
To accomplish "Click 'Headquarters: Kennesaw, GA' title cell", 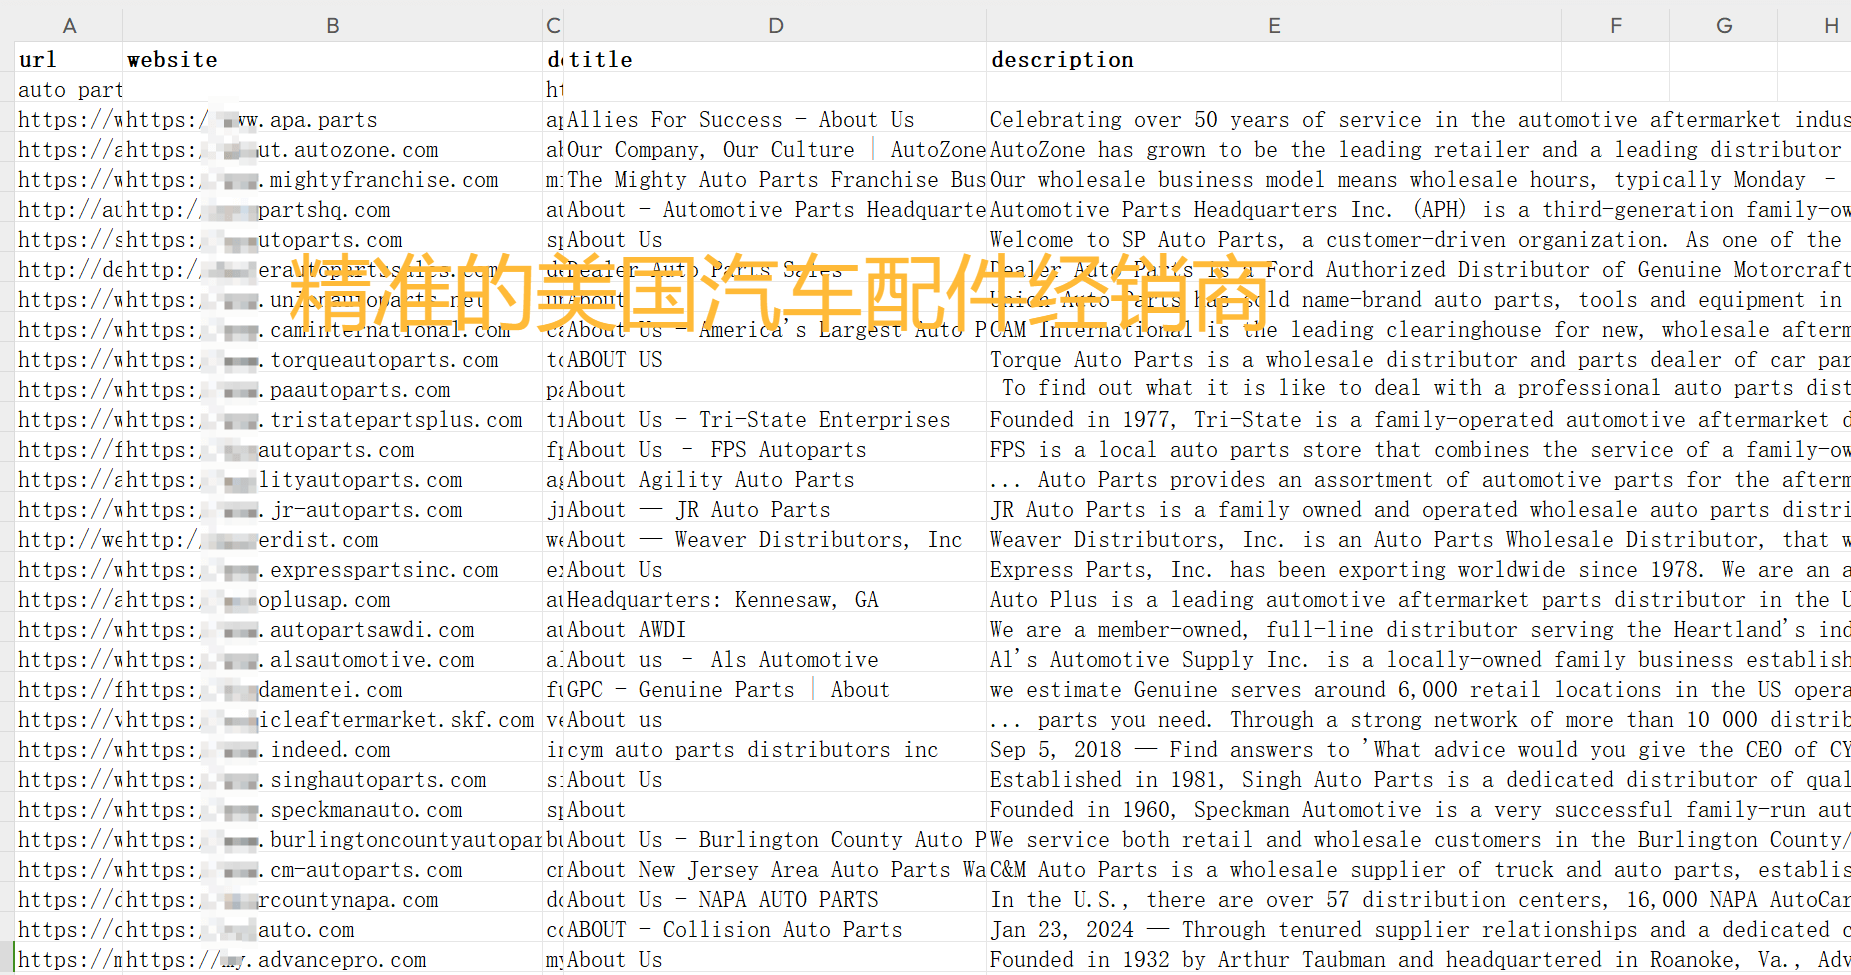I will pos(776,599).
